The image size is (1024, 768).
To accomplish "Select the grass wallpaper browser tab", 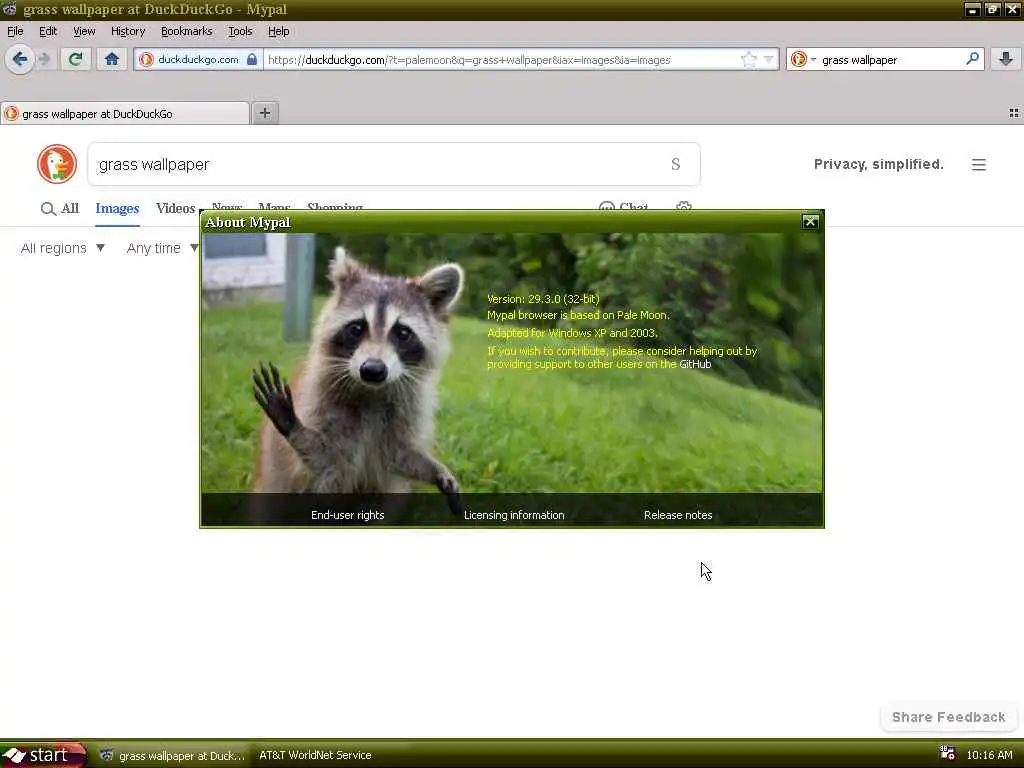I will [x=125, y=114].
